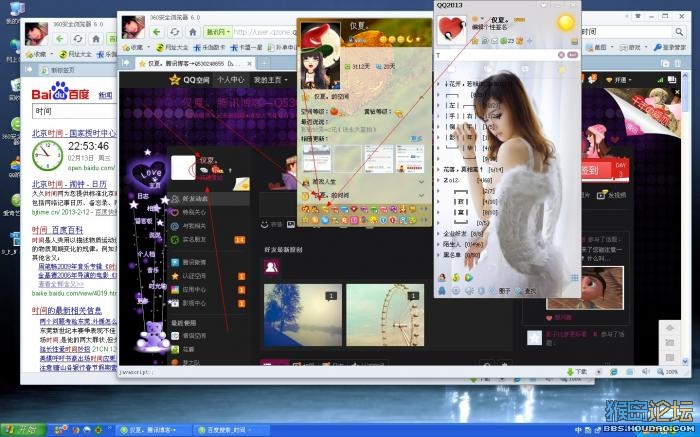Click home icon in the Baidu browser window
Image resolution: width=700 pixels, height=437 pixels.
click(x=96, y=39)
